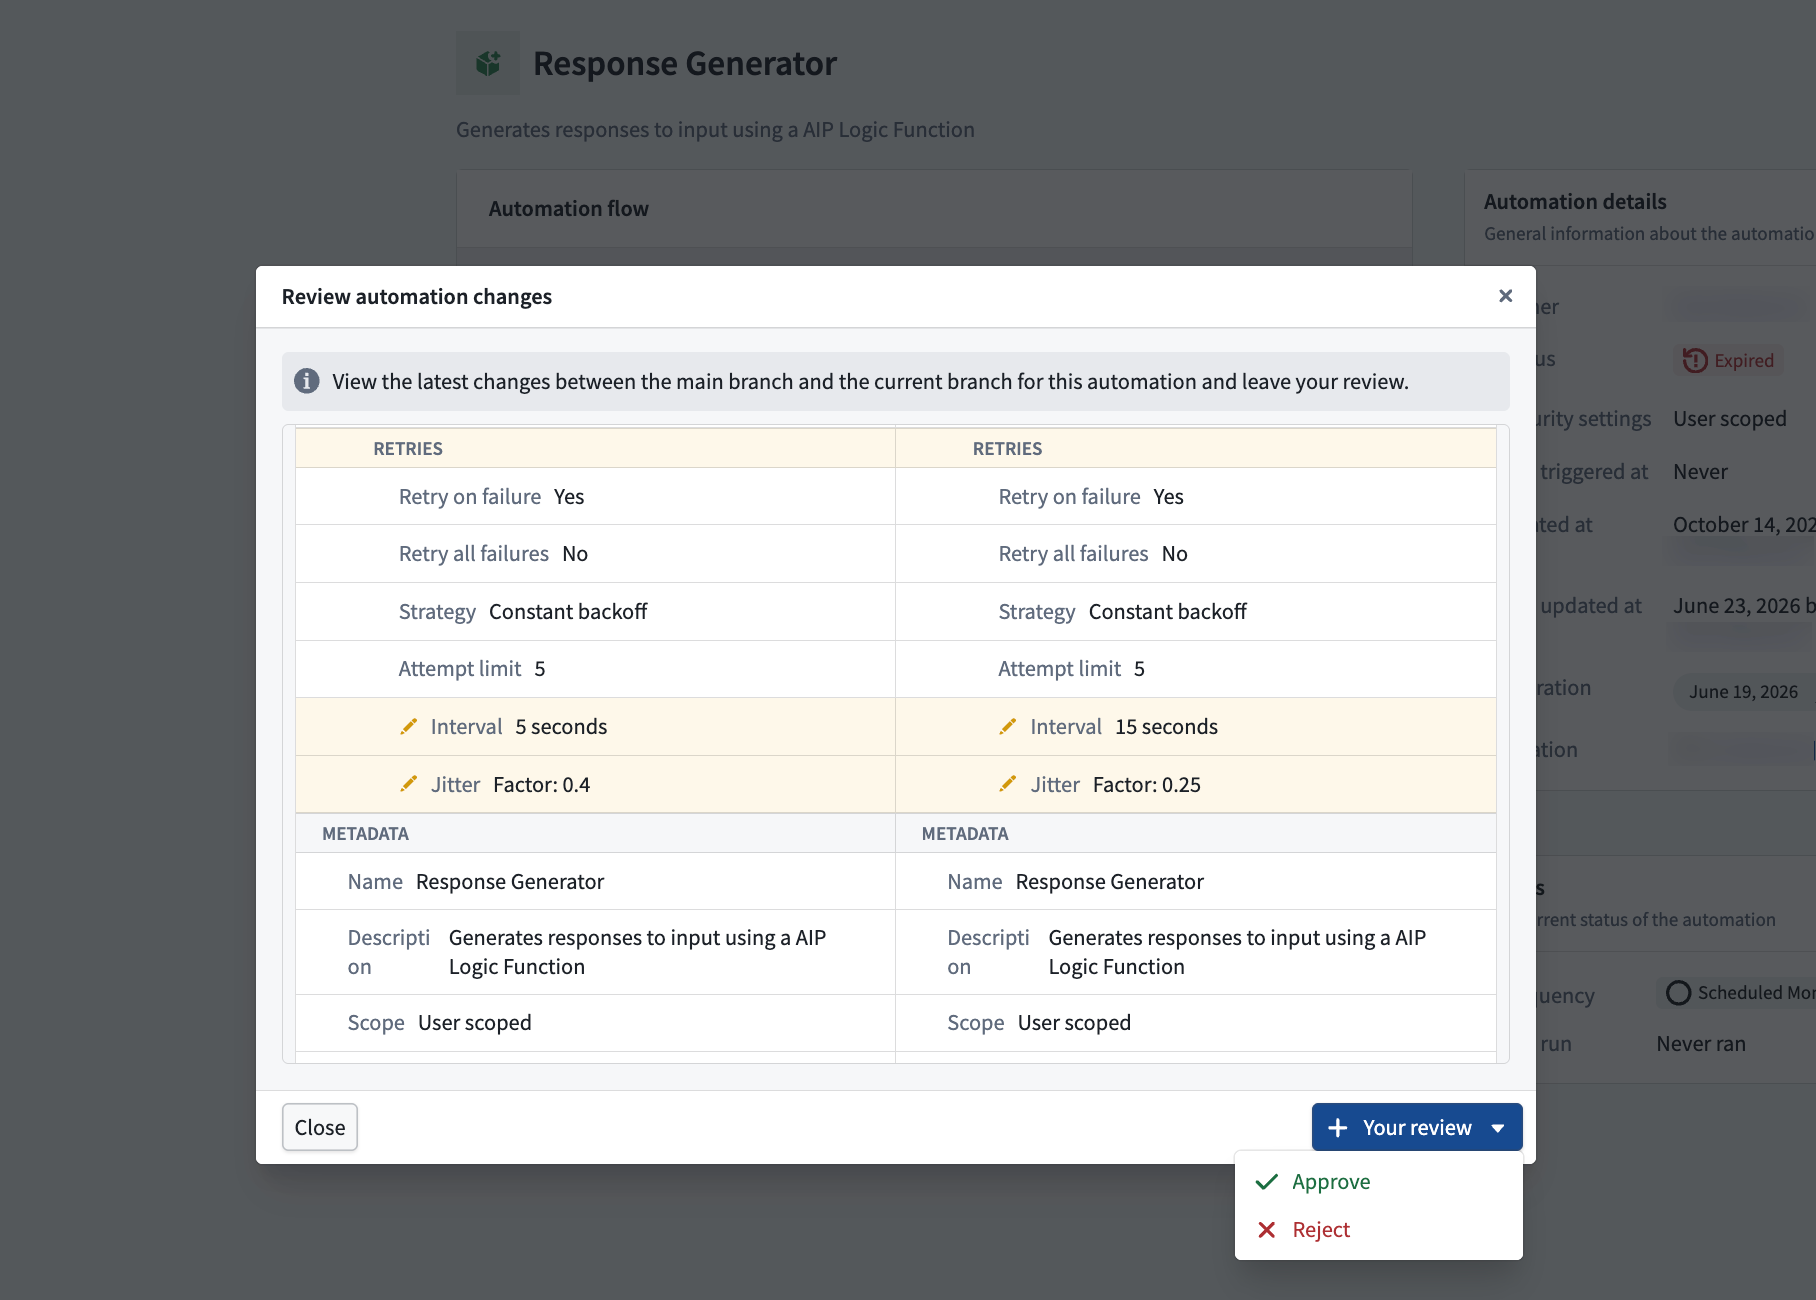Viewport: 1816px width, 1300px height.
Task: Click 'Retry all failures' in the right column
Action: point(1073,554)
